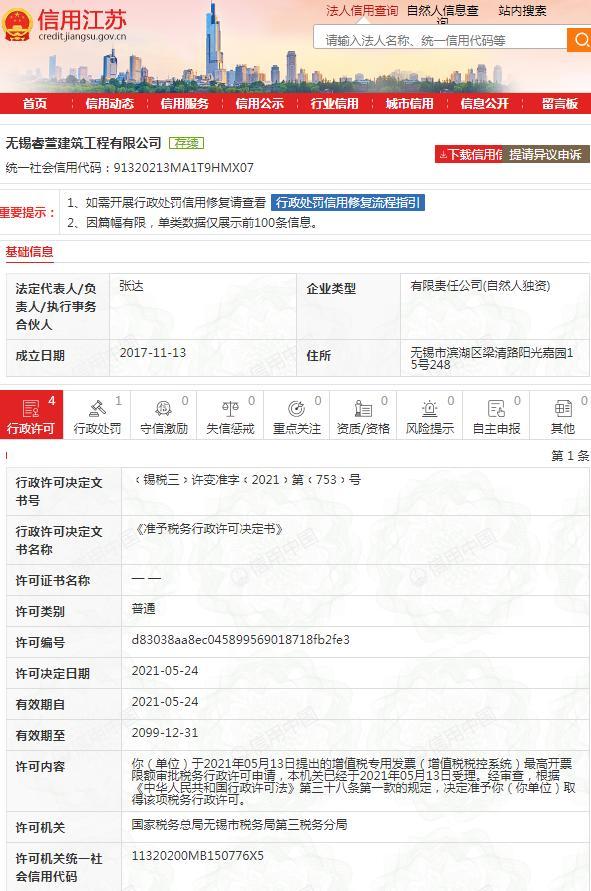
Task: Click the credit code 91320213MA1T9HMX07
Action: pos(184,168)
